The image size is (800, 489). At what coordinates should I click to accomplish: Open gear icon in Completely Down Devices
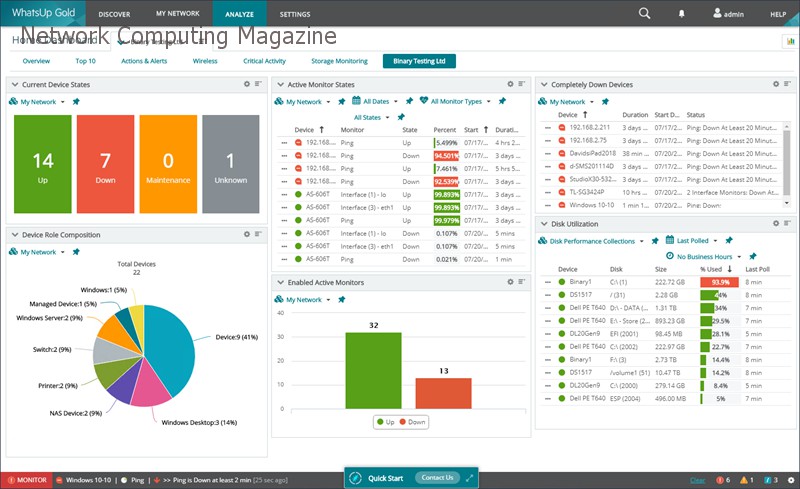coord(776,84)
